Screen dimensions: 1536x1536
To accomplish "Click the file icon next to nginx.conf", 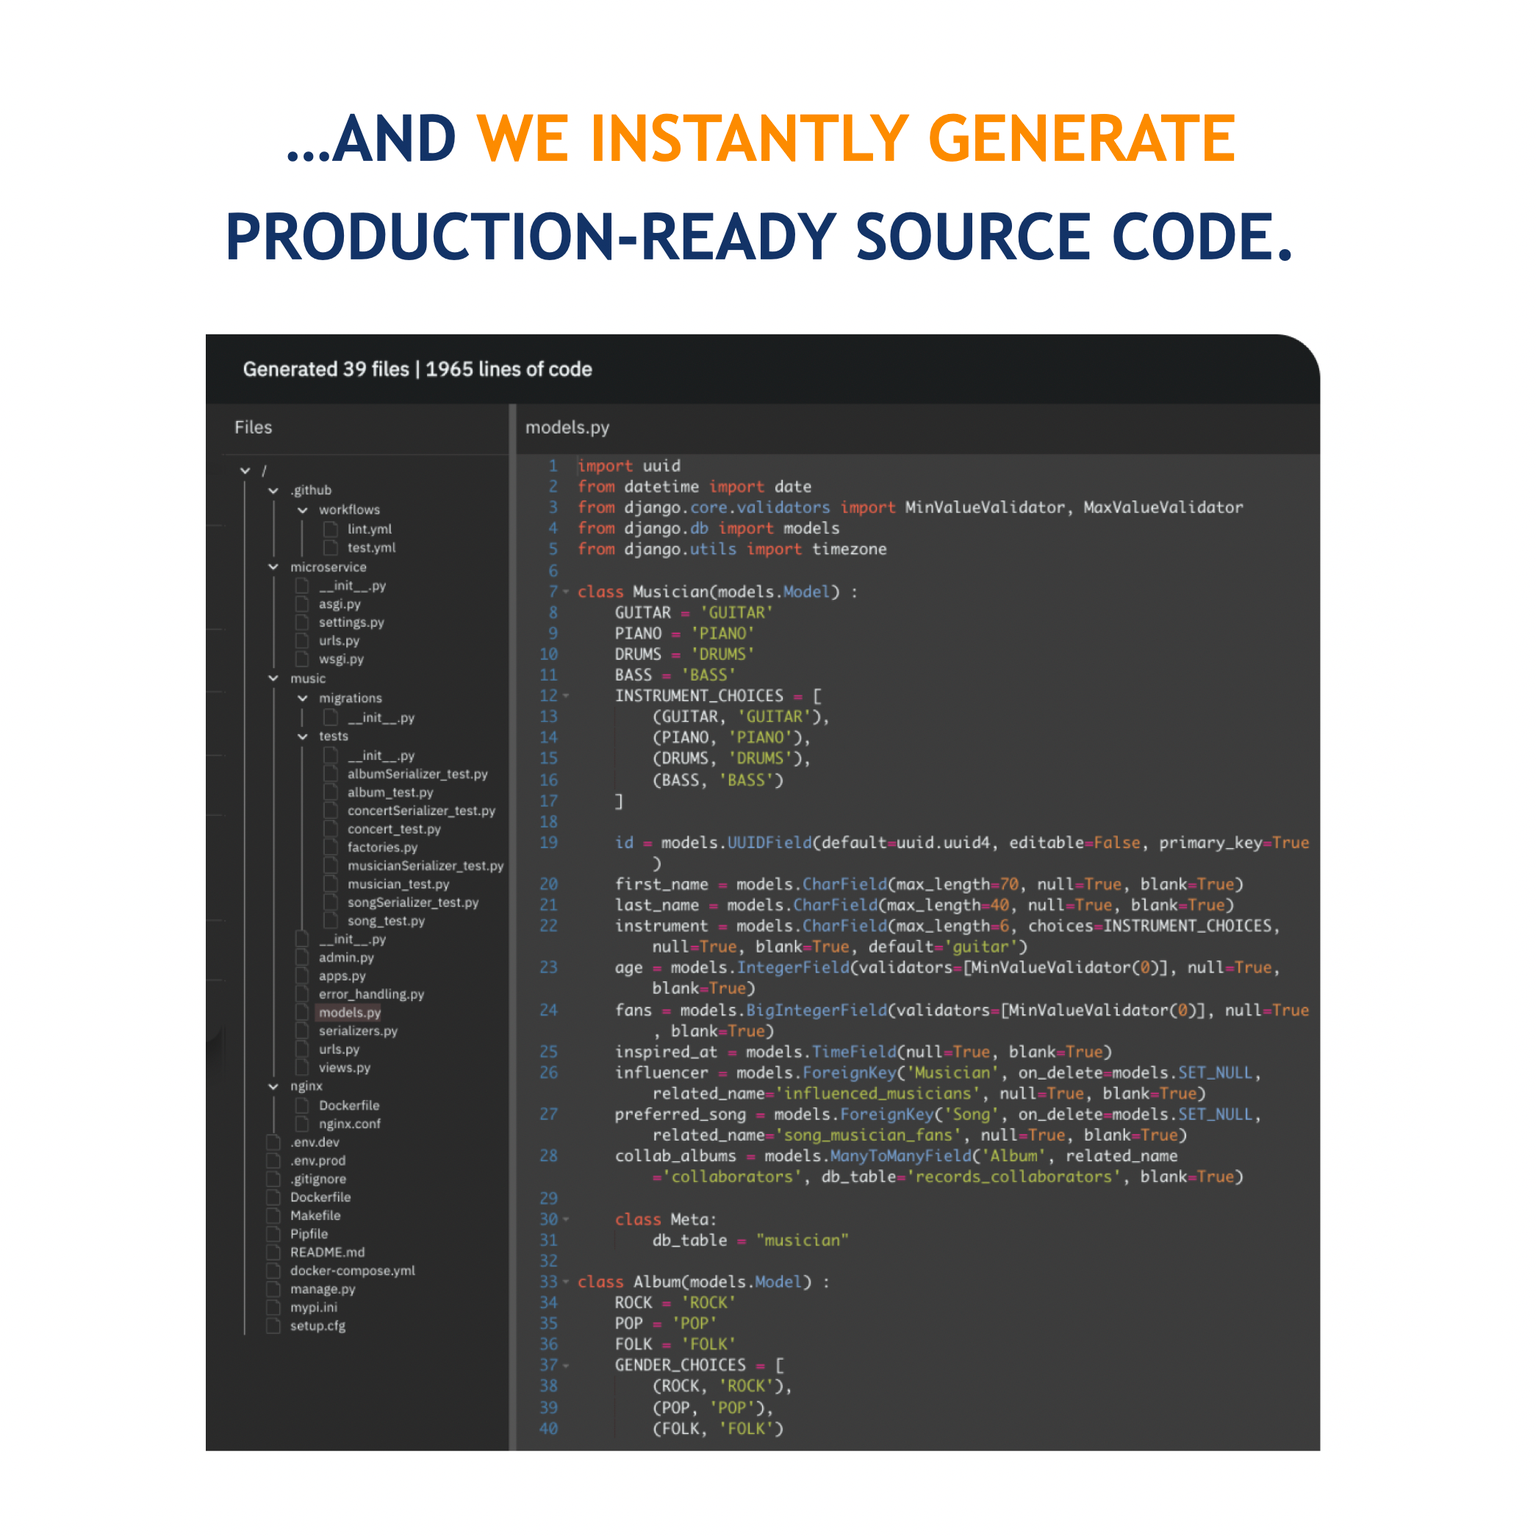I will coord(301,1124).
